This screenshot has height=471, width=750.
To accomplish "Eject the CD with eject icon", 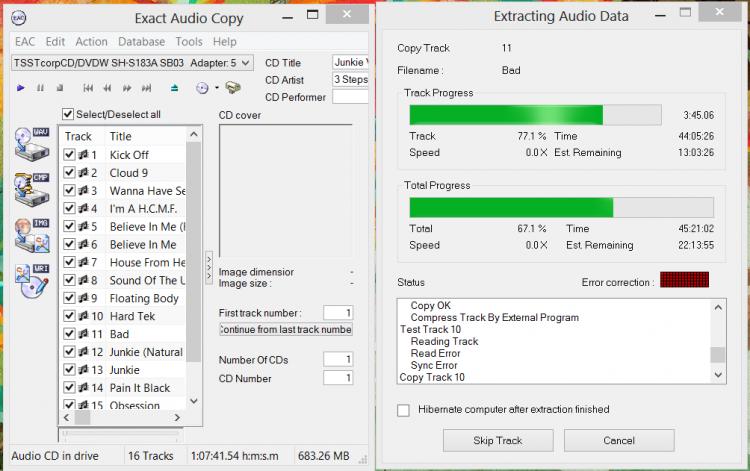I will coord(175,88).
